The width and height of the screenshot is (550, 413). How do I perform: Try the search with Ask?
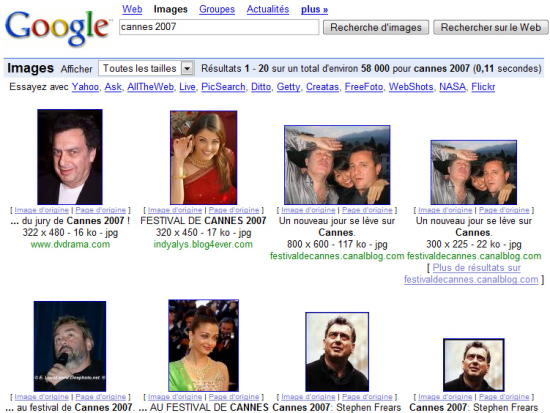click(113, 87)
